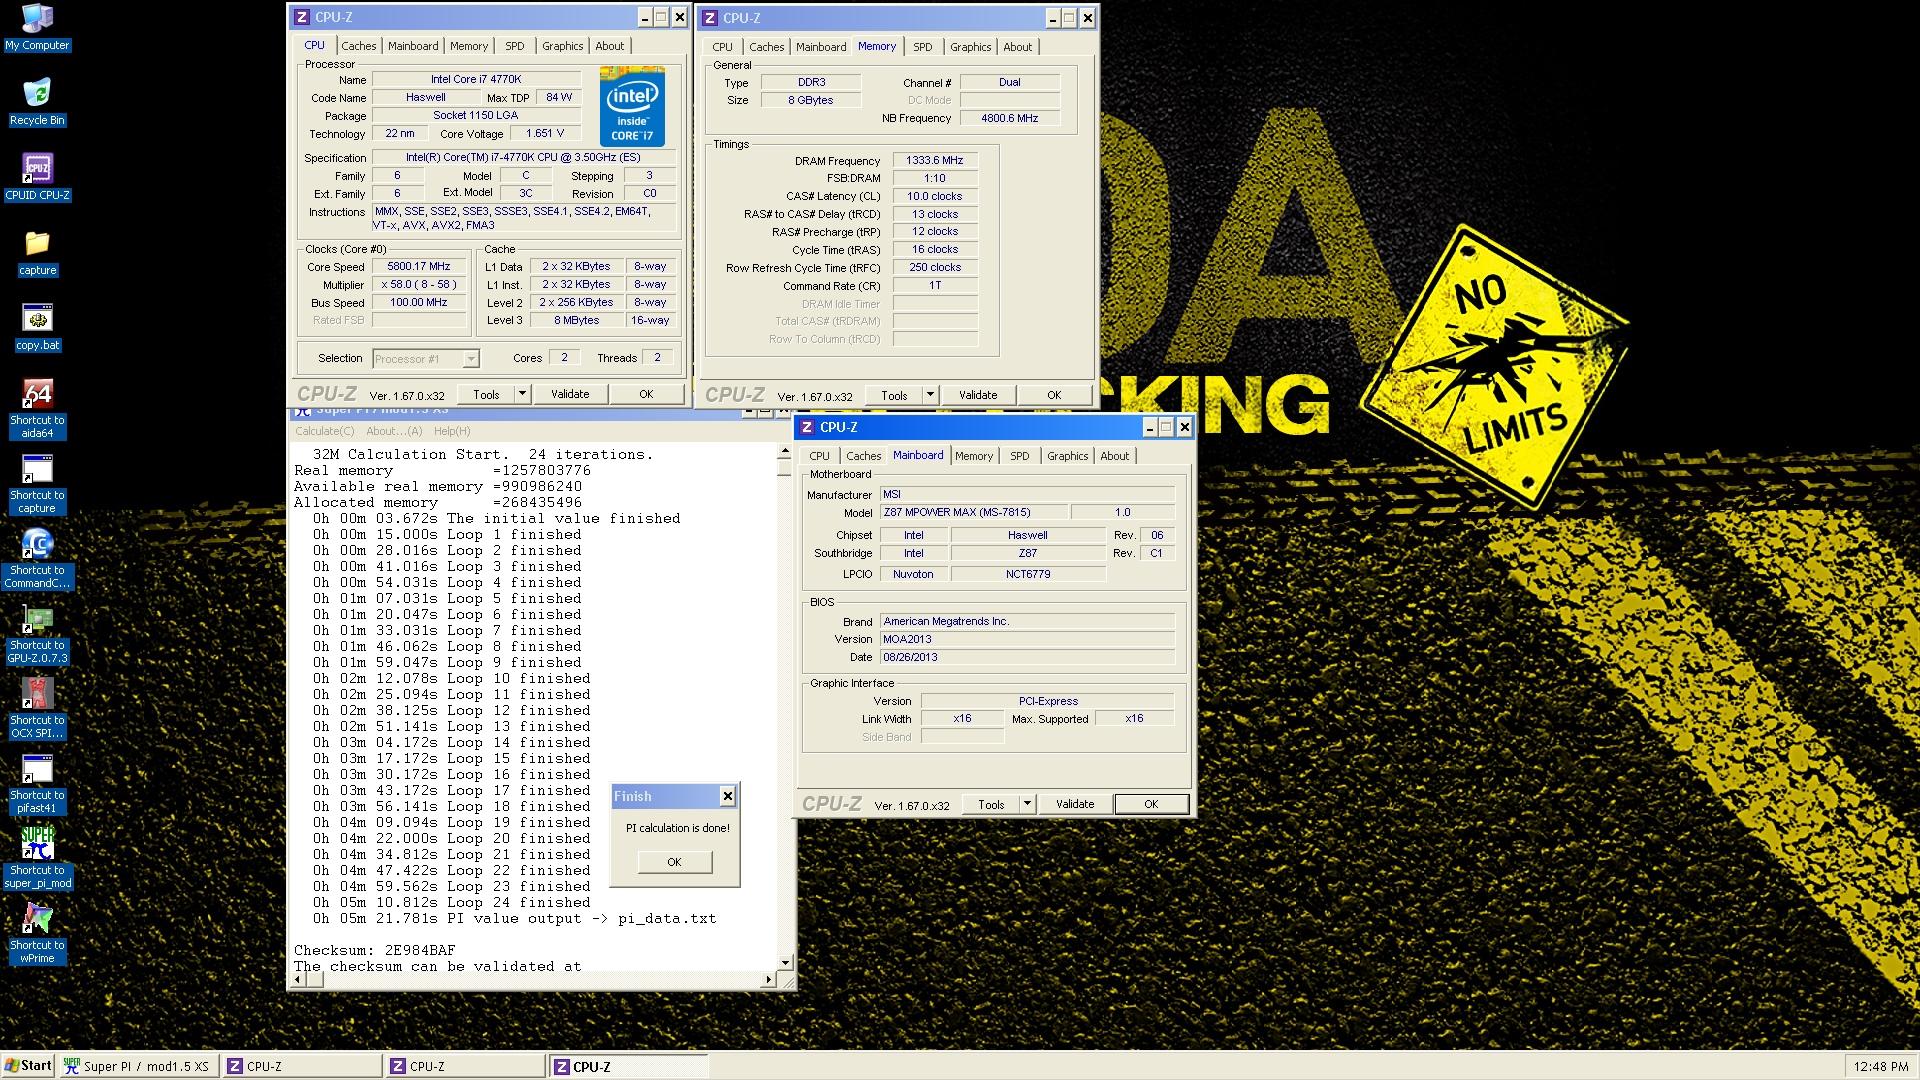1920x1080 pixels.
Task: Select the copy.bat file icon
Action: (37, 327)
